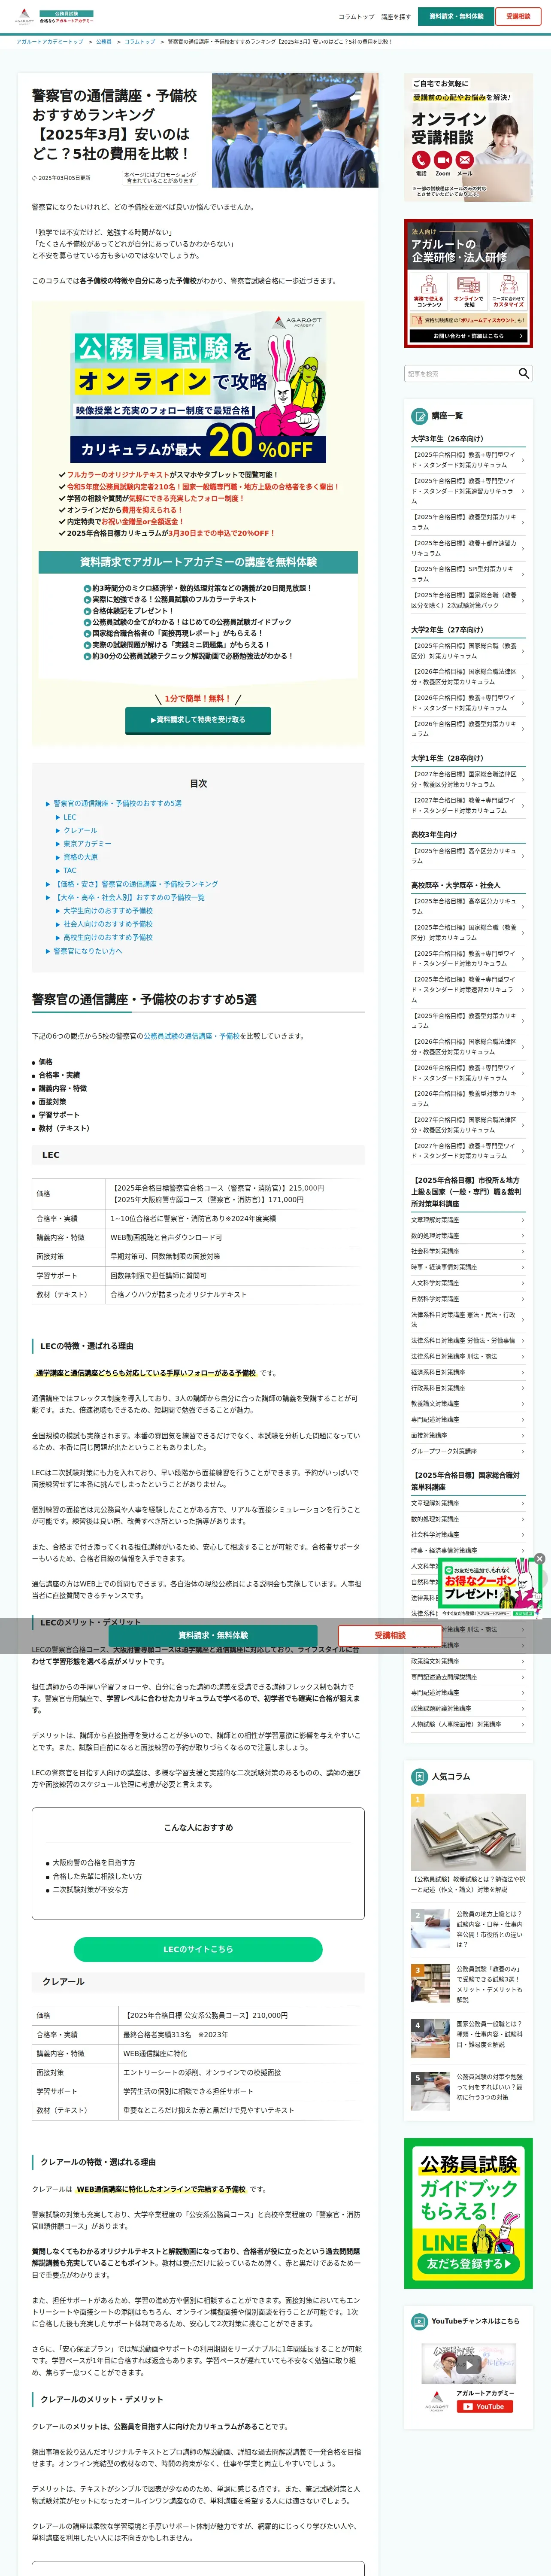Jump to 東京アカデミー in table of contents

(x=87, y=843)
